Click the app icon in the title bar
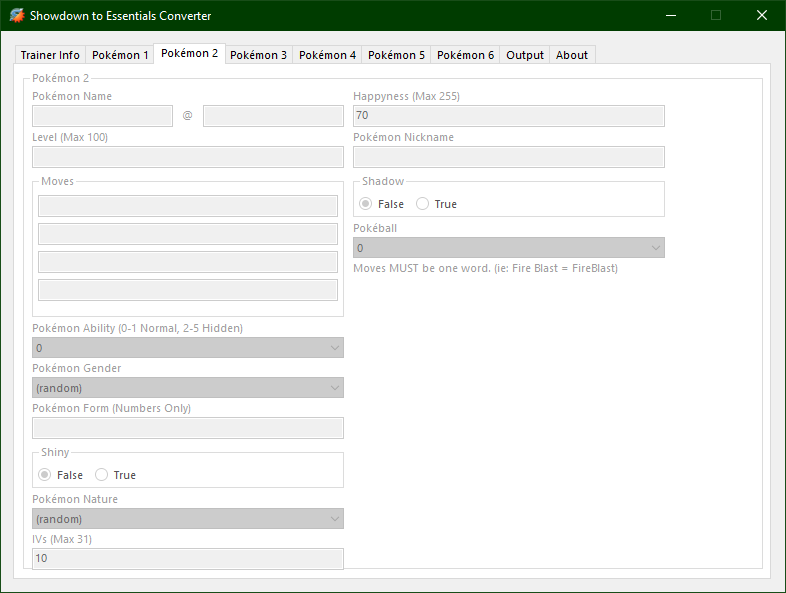Image resolution: width=786 pixels, height=593 pixels. pyautogui.click(x=16, y=15)
